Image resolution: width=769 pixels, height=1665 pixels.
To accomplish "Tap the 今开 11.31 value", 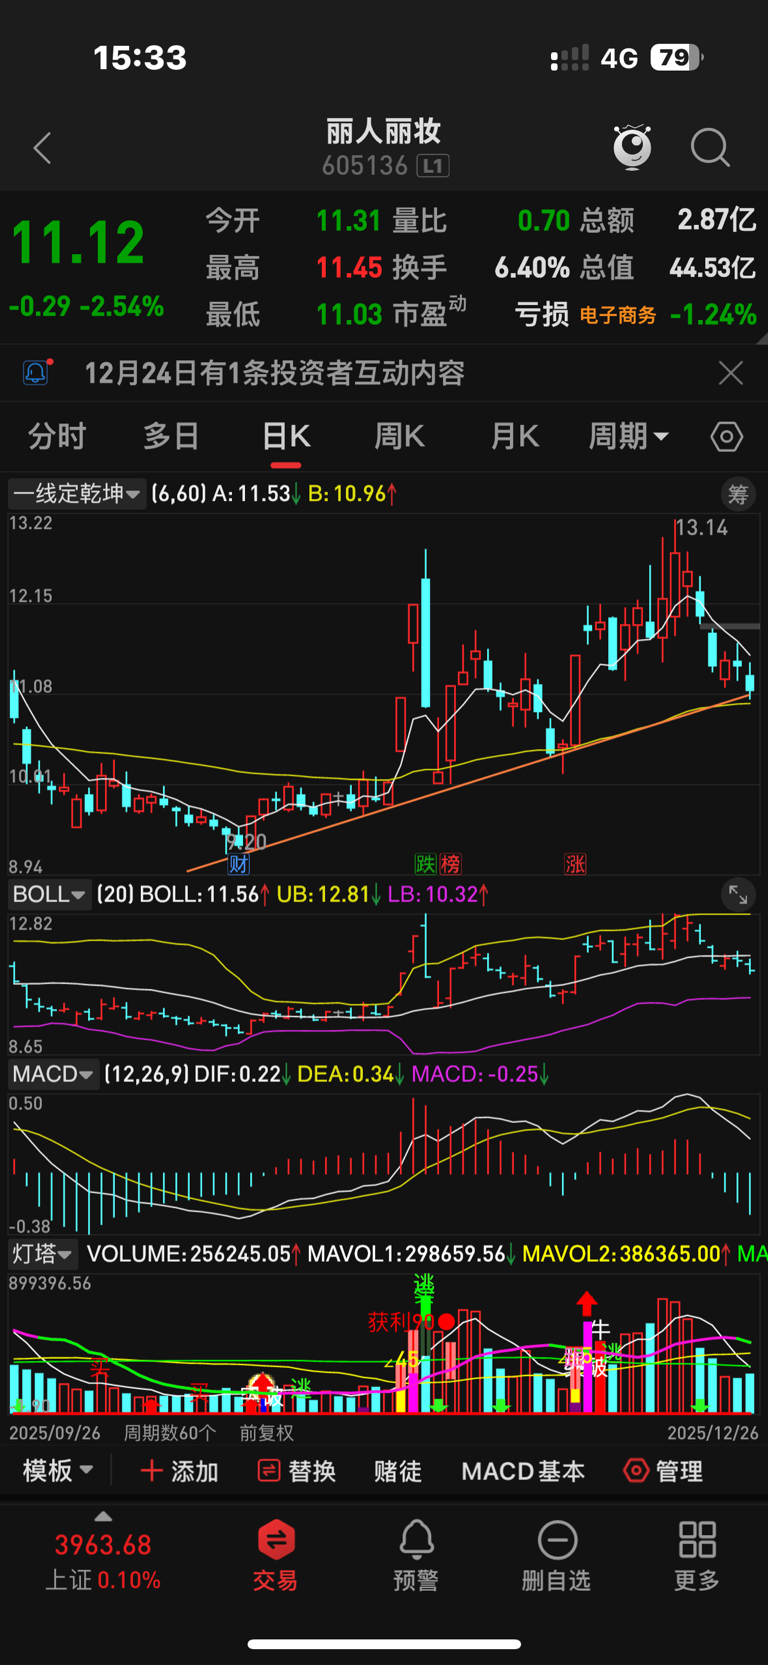I will click(348, 220).
